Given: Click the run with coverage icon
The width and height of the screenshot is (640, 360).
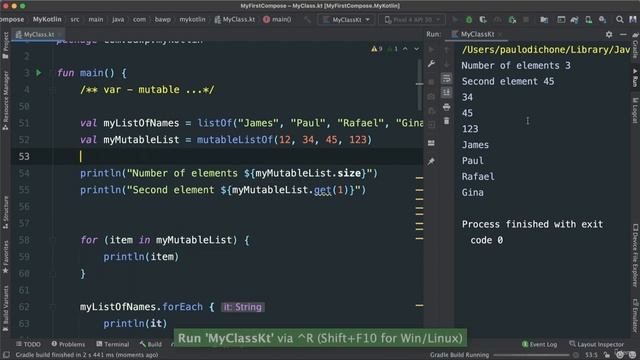Looking at the screenshot, I should tap(483, 20).
